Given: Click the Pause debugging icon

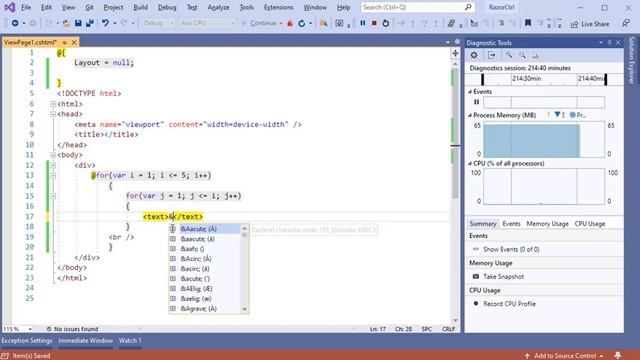Looking at the screenshot, I should pos(362,23).
